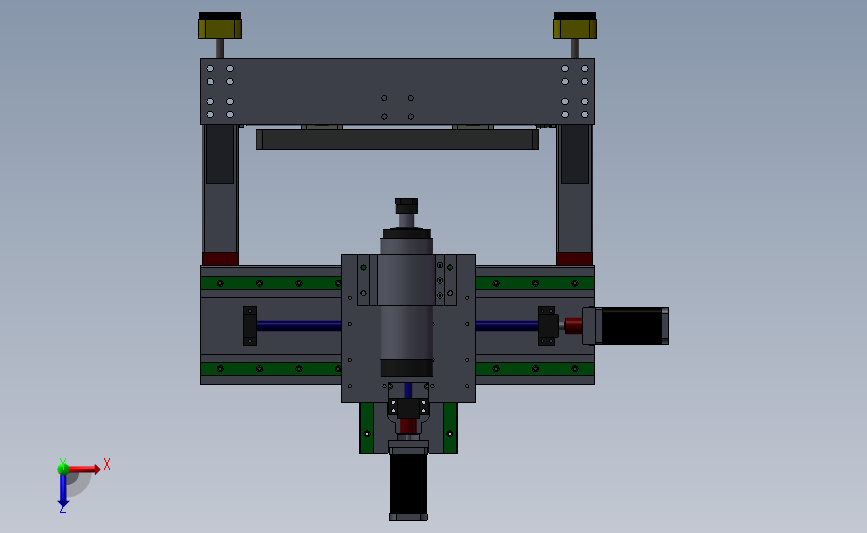Select the upper green linear rail, left section
The width and height of the screenshot is (867, 533).
click(x=271, y=283)
